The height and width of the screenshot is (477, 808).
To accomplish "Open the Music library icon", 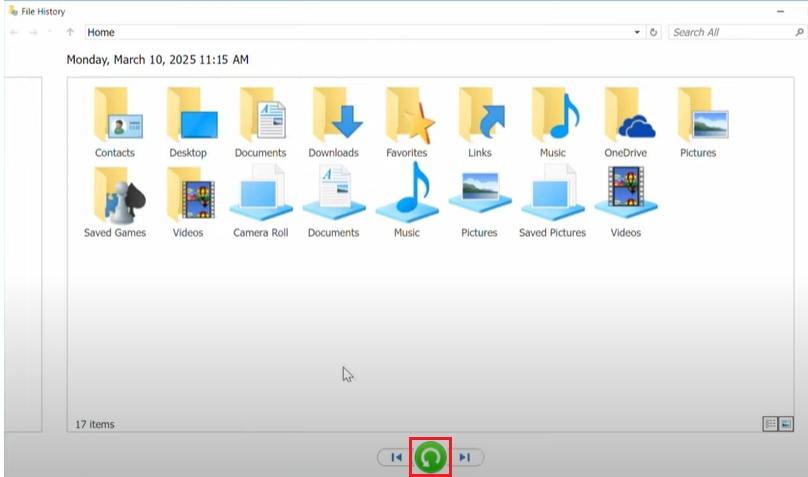I will [x=407, y=202].
